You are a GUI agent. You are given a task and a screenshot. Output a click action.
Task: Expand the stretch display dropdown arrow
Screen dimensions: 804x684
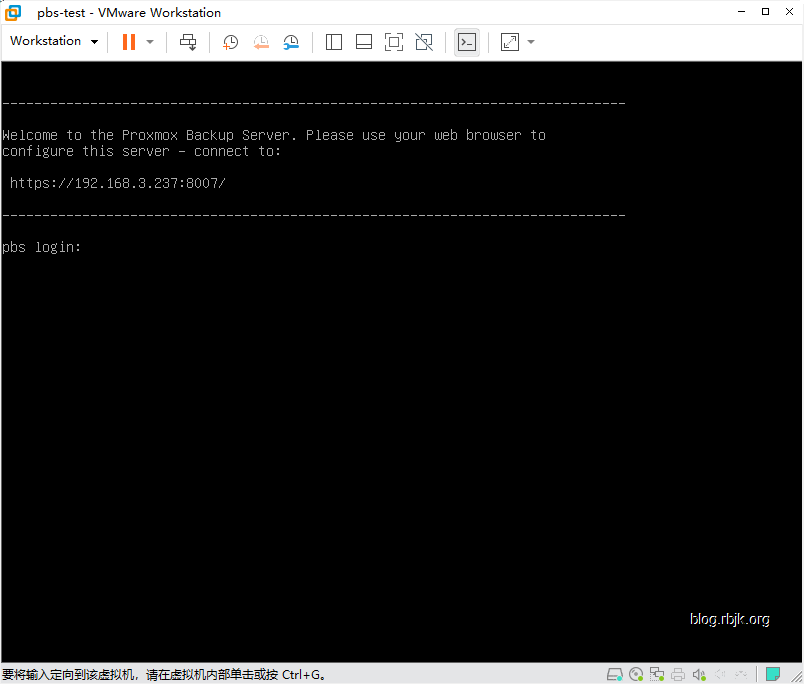tap(531, 42)
